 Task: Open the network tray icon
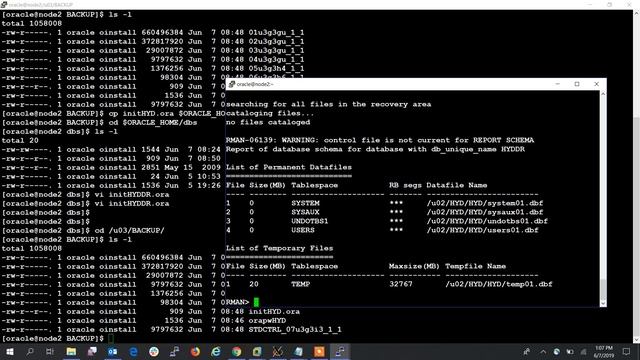[x=584, y=351]
